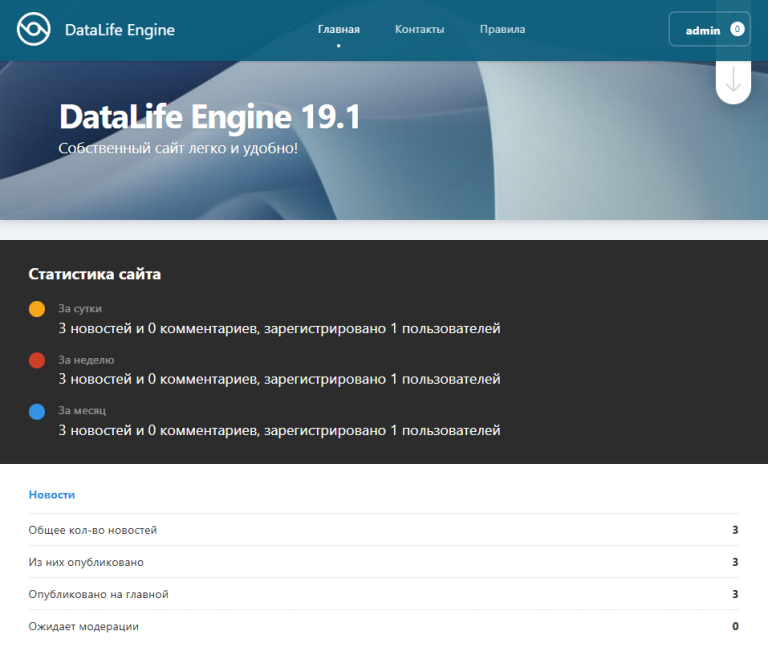Click the admin notification counter badge
Screen dimensions: 768x646
tap(737, 30)
